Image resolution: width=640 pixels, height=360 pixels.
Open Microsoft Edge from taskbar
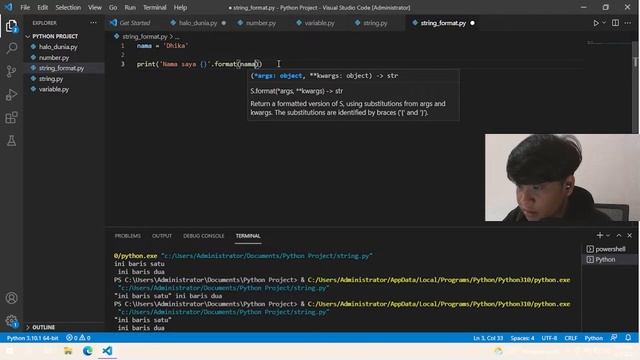(87, 351)
